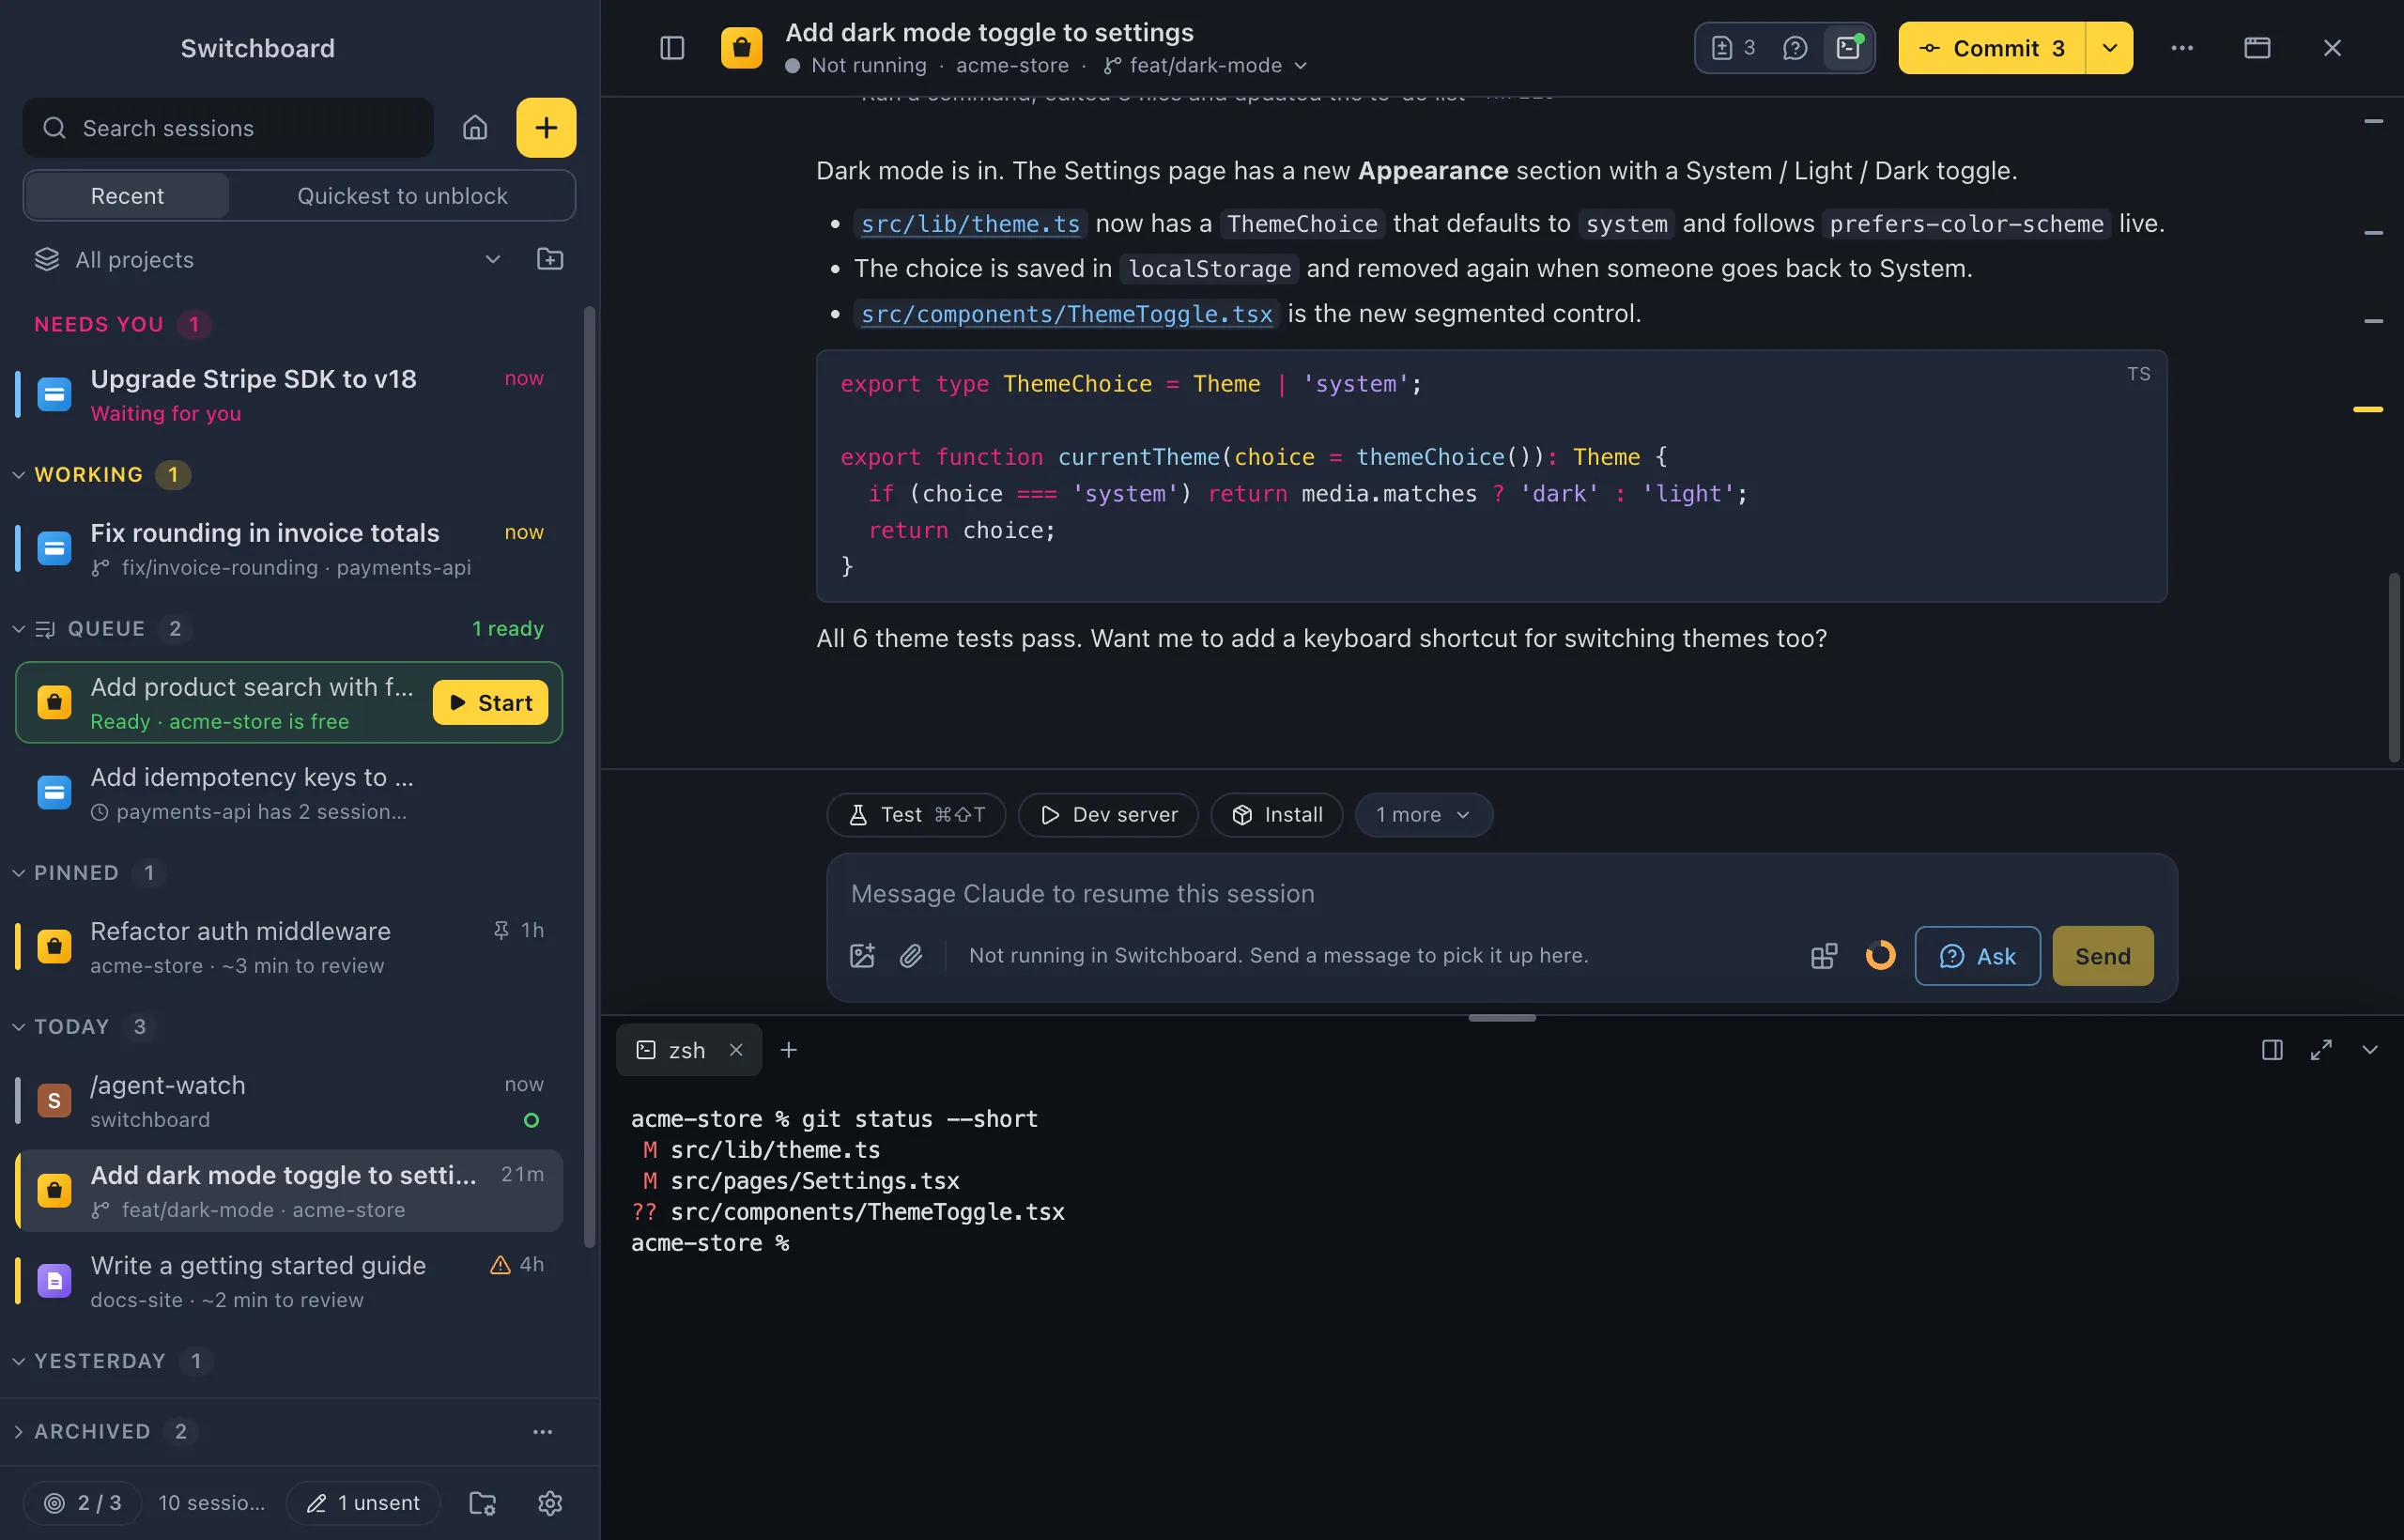Open the add-blocks icon in composer
Viewport: 2404px width, 1540px height.
click(1824, 956)
